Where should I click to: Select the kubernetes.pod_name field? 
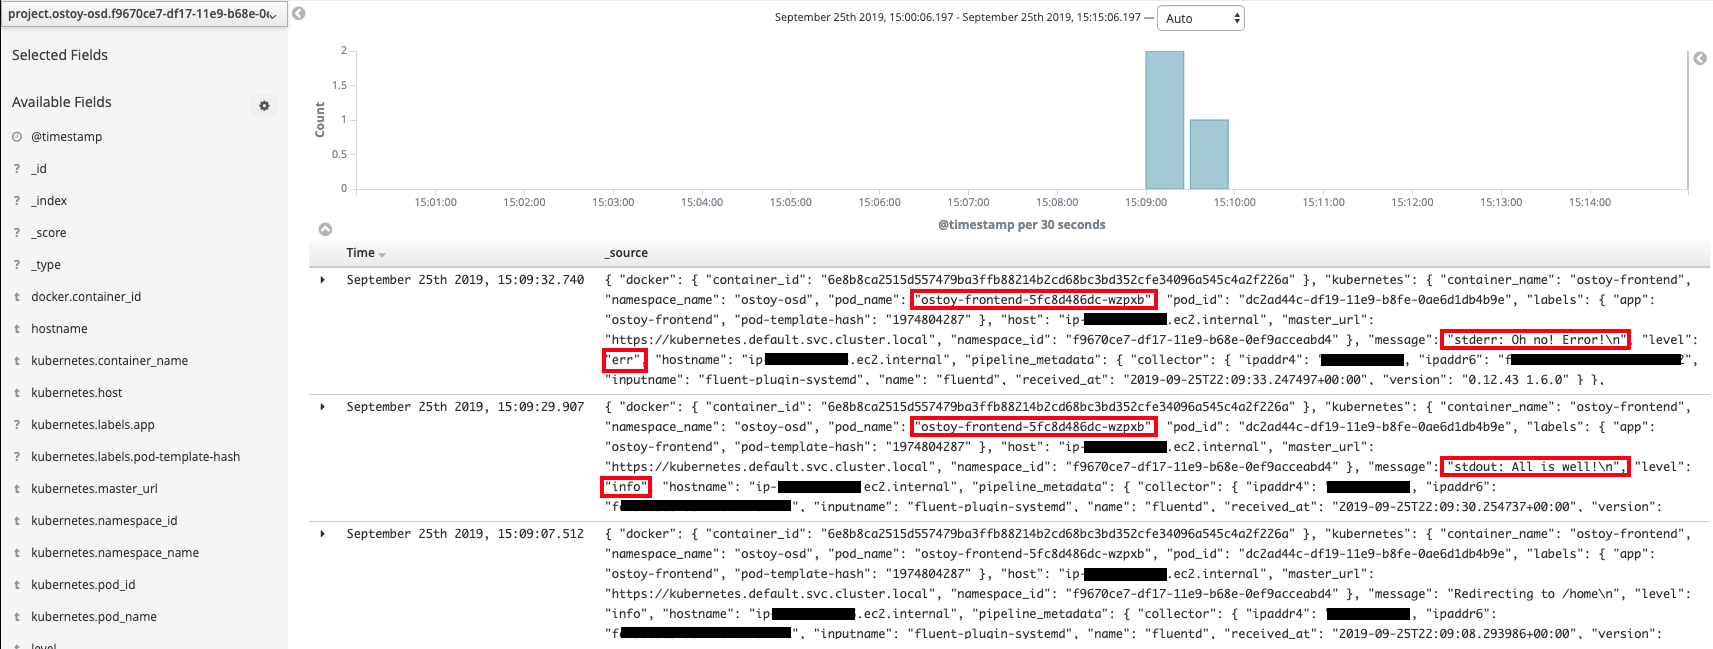94,617
